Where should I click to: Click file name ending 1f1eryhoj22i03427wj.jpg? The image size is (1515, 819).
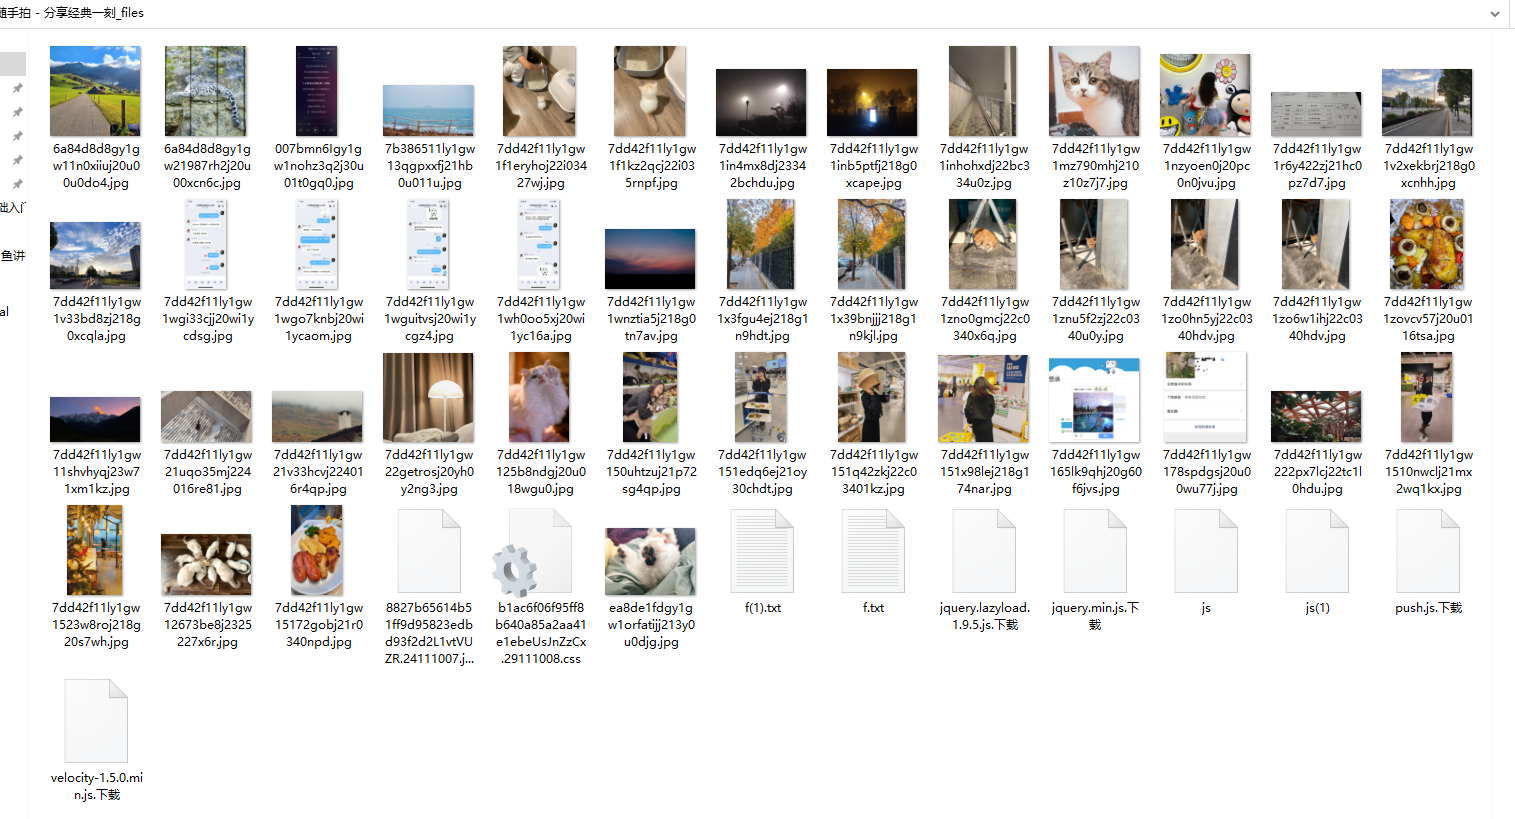point(540,166)
